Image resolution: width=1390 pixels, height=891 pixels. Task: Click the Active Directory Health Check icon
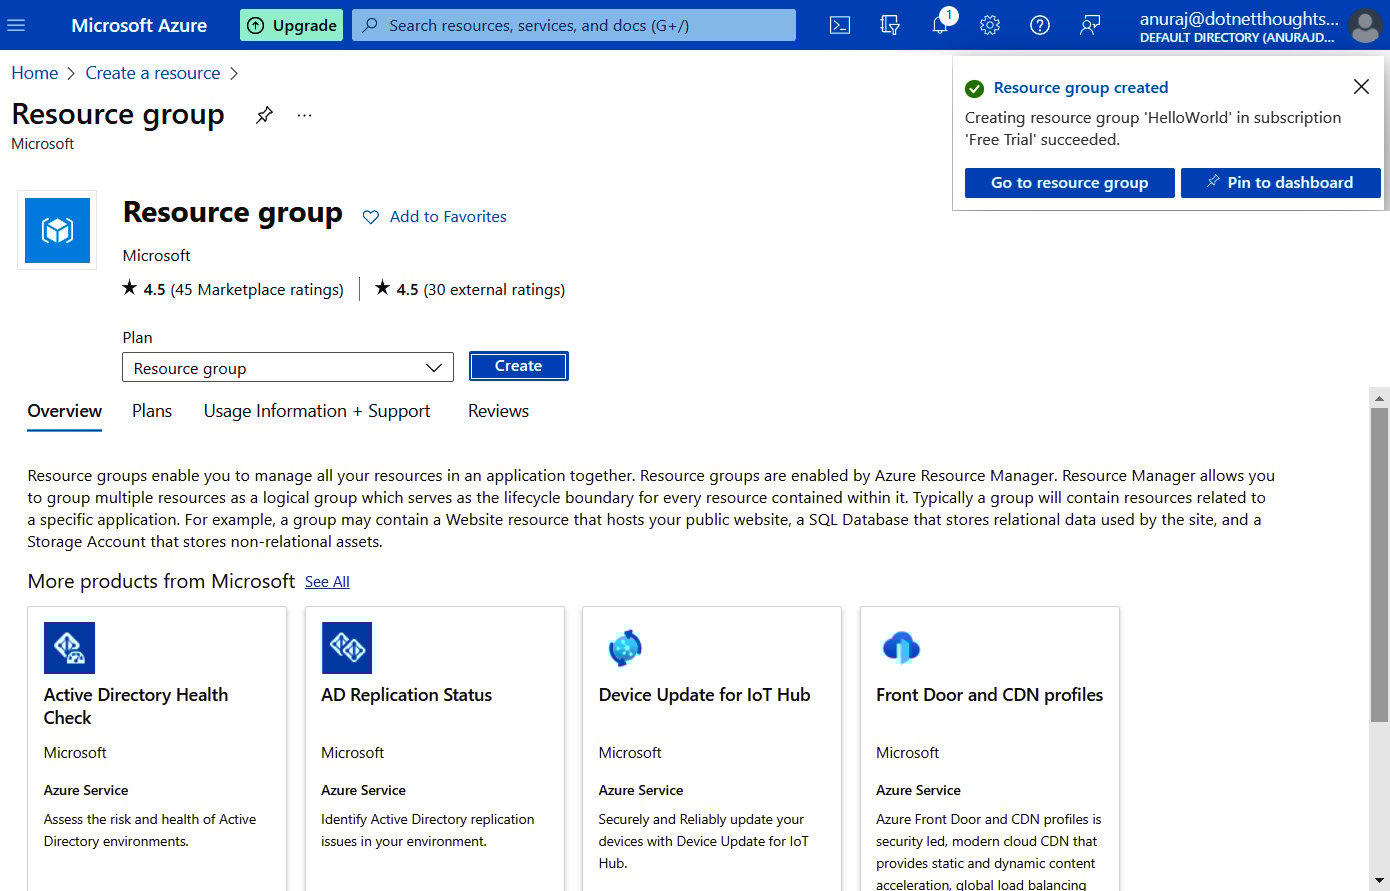coord(69,648)
